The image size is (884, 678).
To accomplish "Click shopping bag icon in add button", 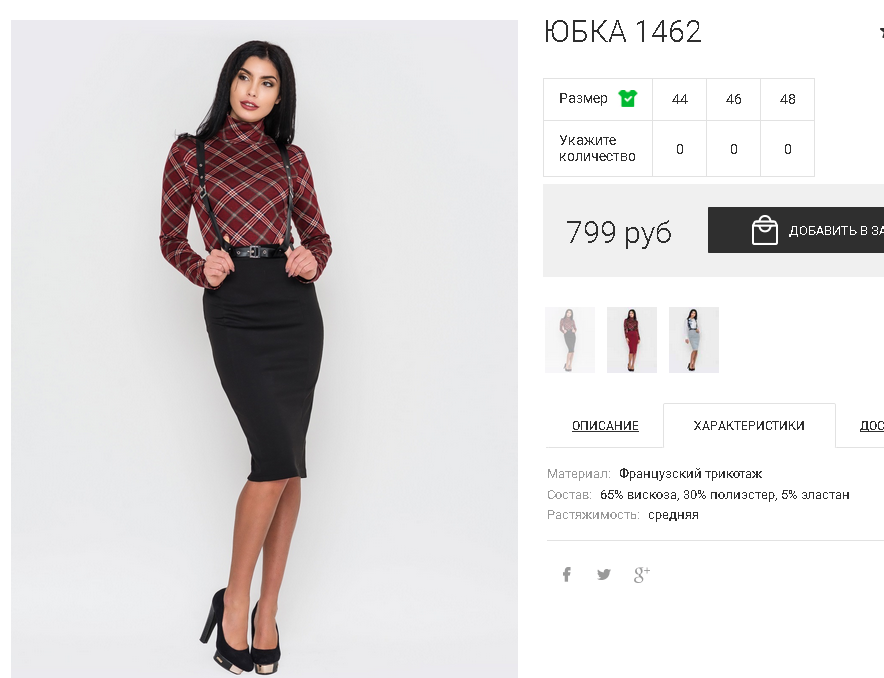I will coord(764,230).
